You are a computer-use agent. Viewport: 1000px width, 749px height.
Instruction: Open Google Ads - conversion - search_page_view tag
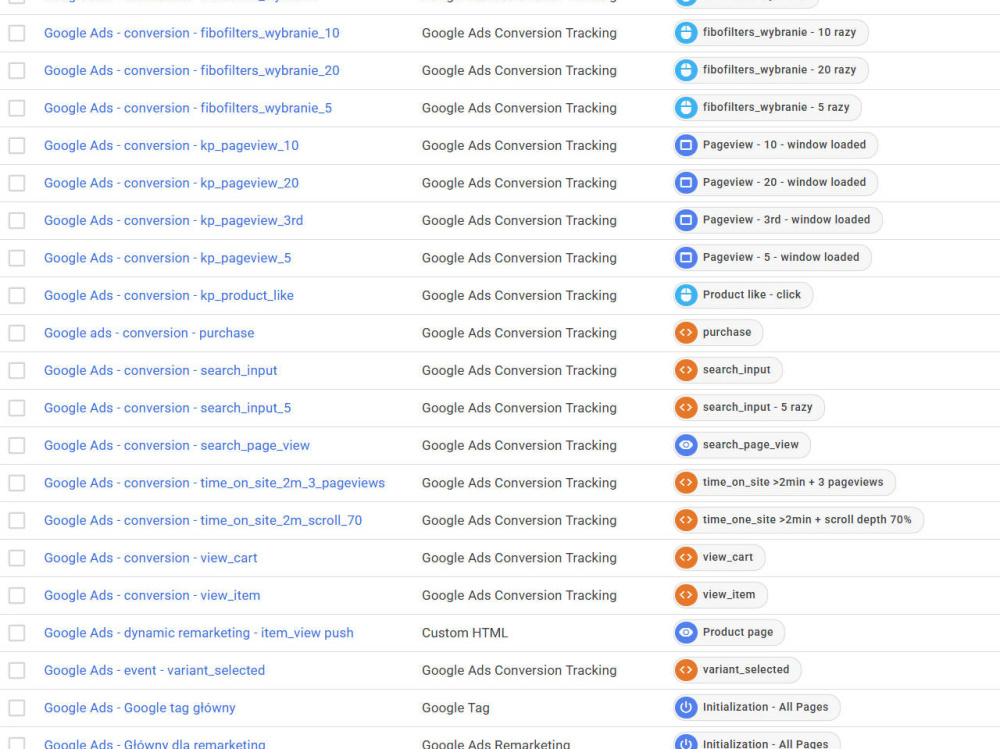(x=177, y=445)
